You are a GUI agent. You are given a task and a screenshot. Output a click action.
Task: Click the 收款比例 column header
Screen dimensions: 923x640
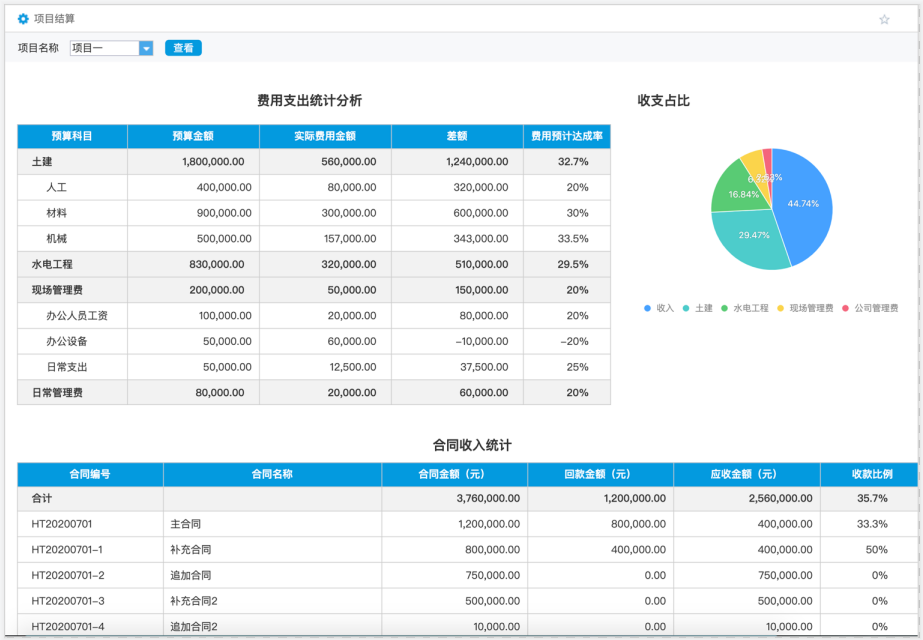coord(868,474)
